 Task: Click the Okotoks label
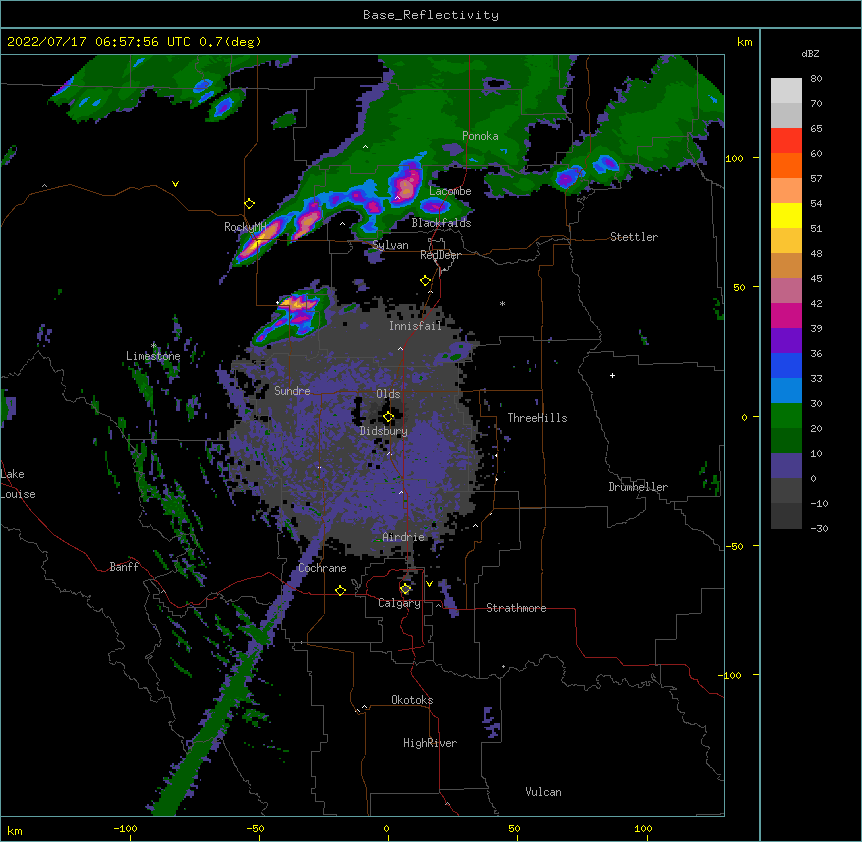(x=412, y=700)
